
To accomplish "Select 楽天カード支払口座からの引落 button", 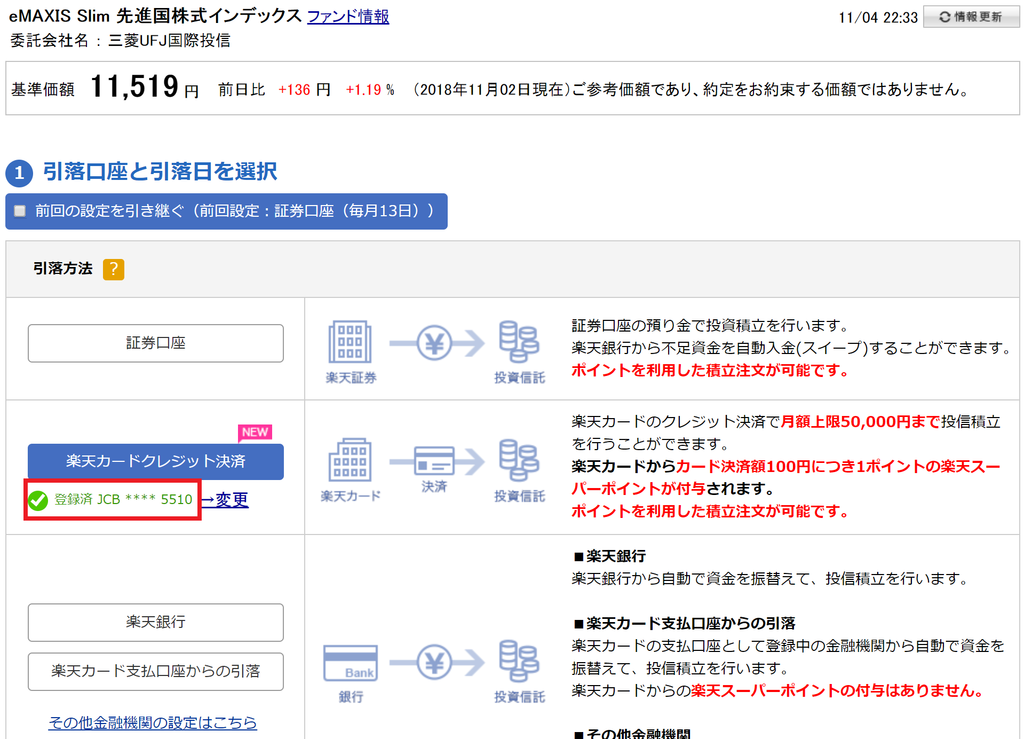I will pyautogui.click(x=155, y=671).
